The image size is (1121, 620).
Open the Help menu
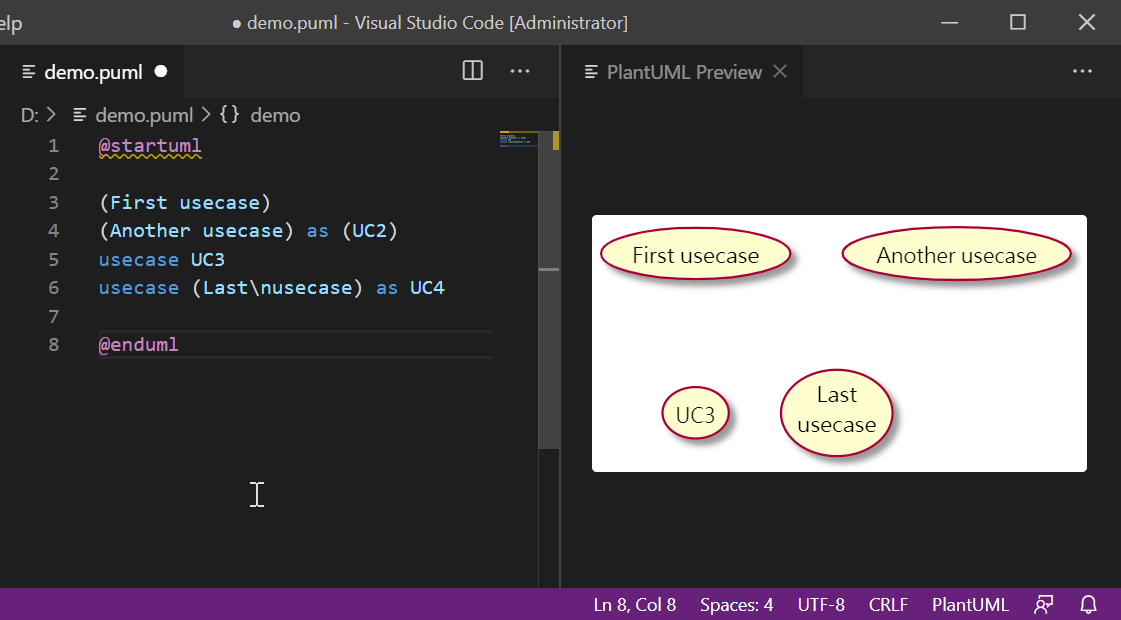(x=11, y=22)
